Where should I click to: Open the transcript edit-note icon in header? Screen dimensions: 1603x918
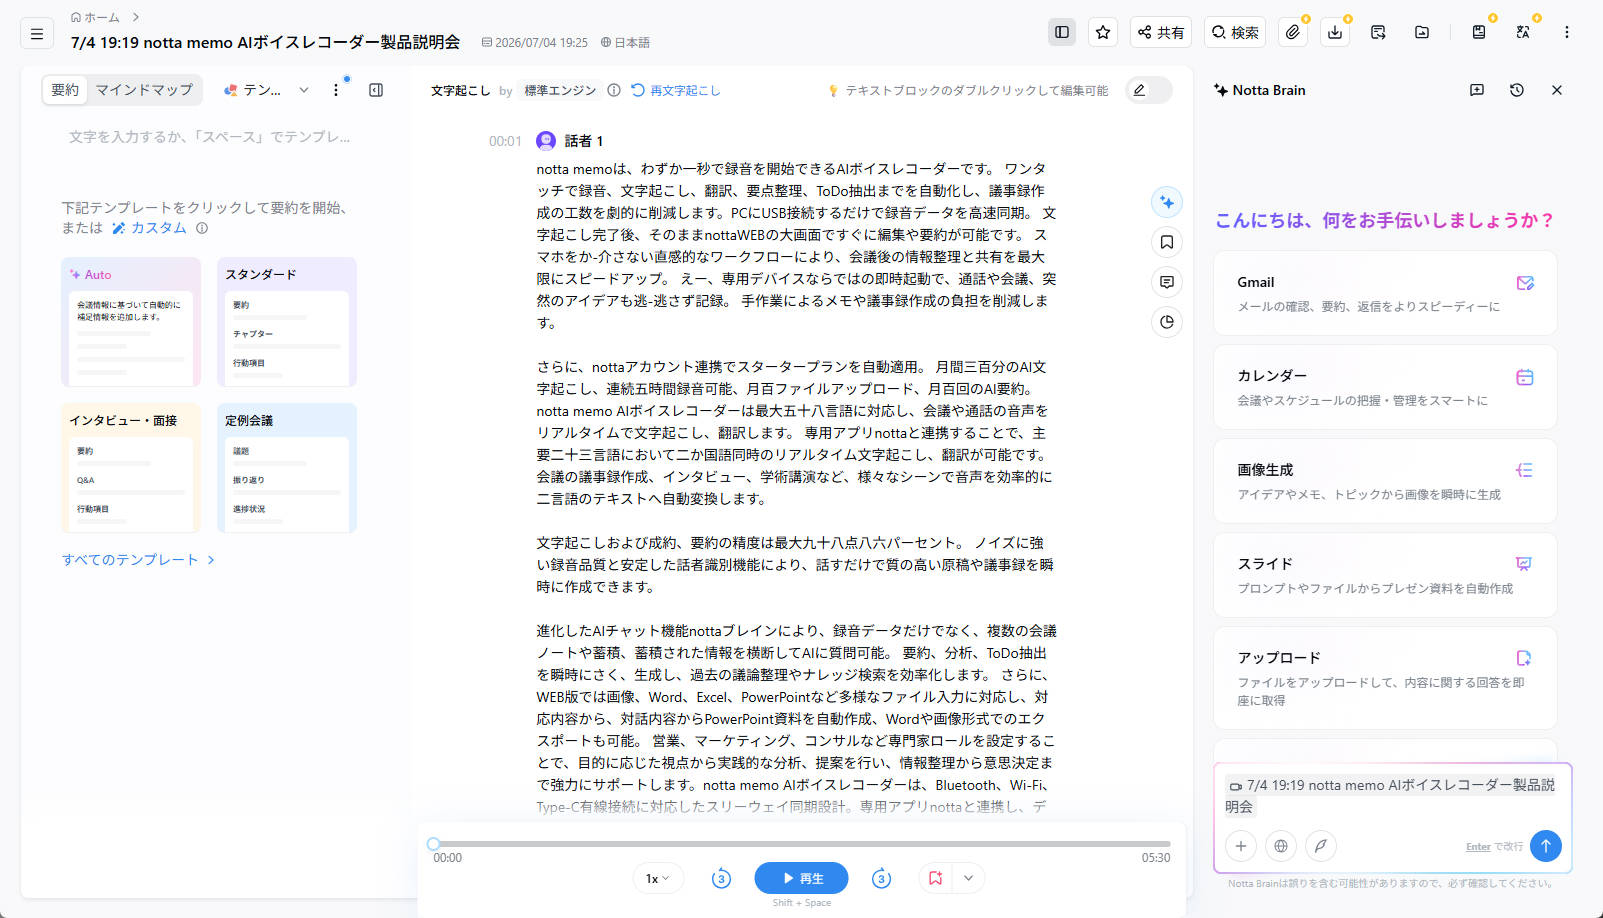1378,32
